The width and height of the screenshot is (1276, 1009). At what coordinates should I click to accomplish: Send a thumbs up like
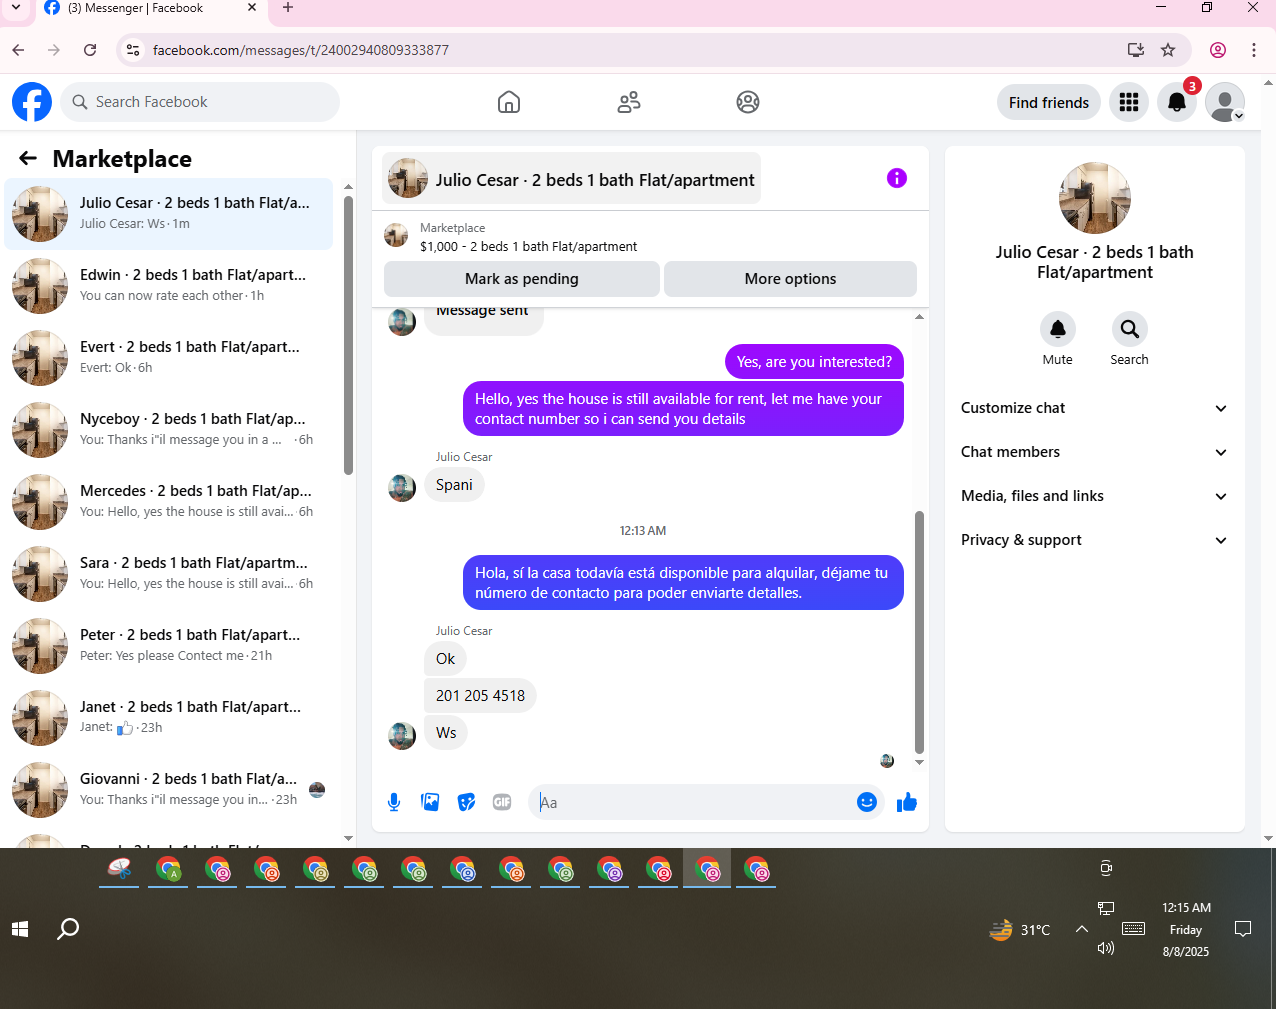(x=907, y=802)
